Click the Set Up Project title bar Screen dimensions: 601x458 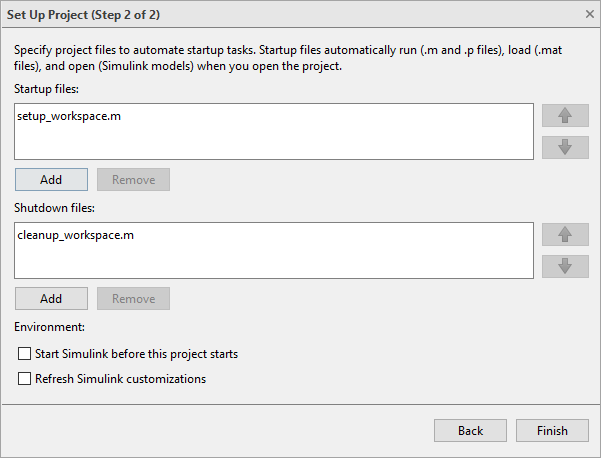250,14
